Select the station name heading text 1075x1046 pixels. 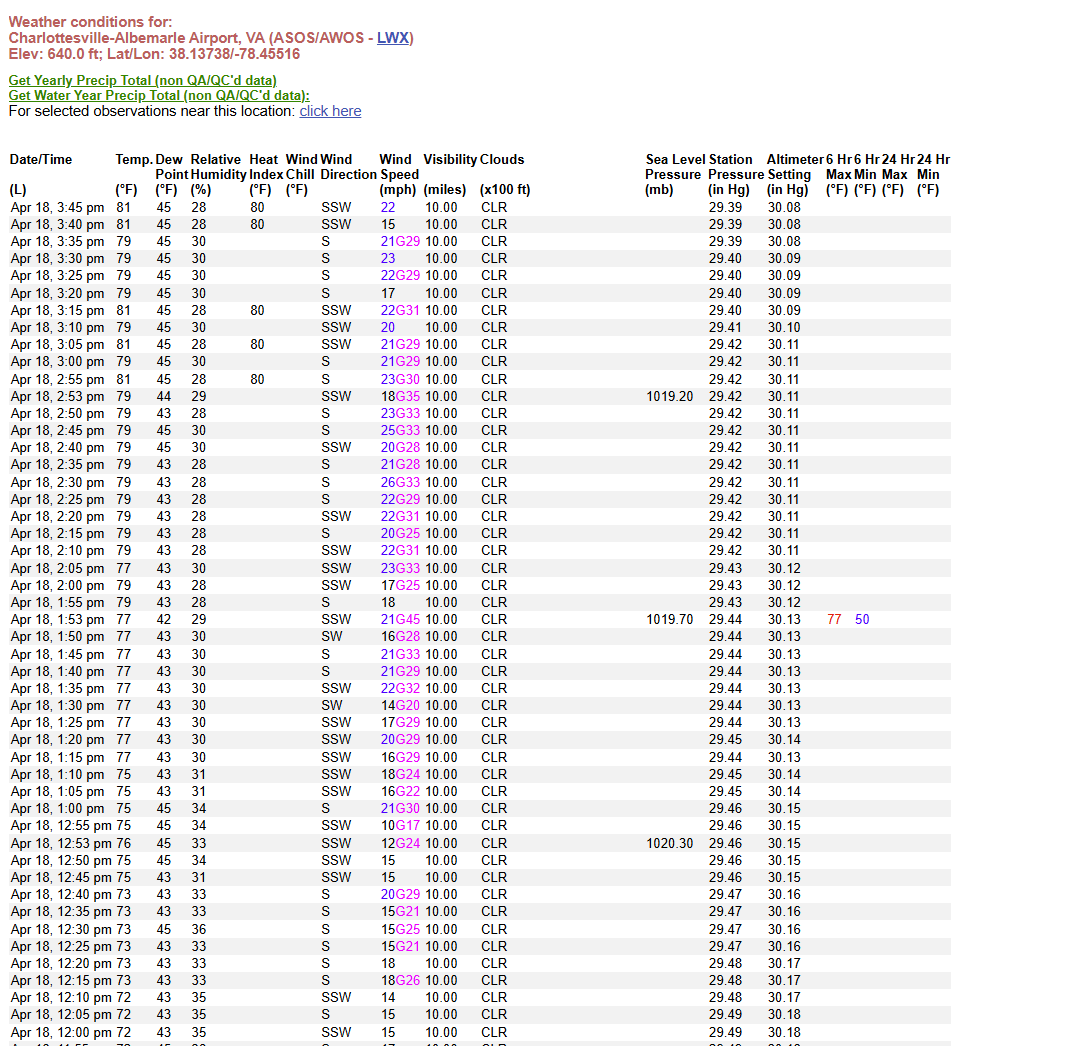pos(211,38)
